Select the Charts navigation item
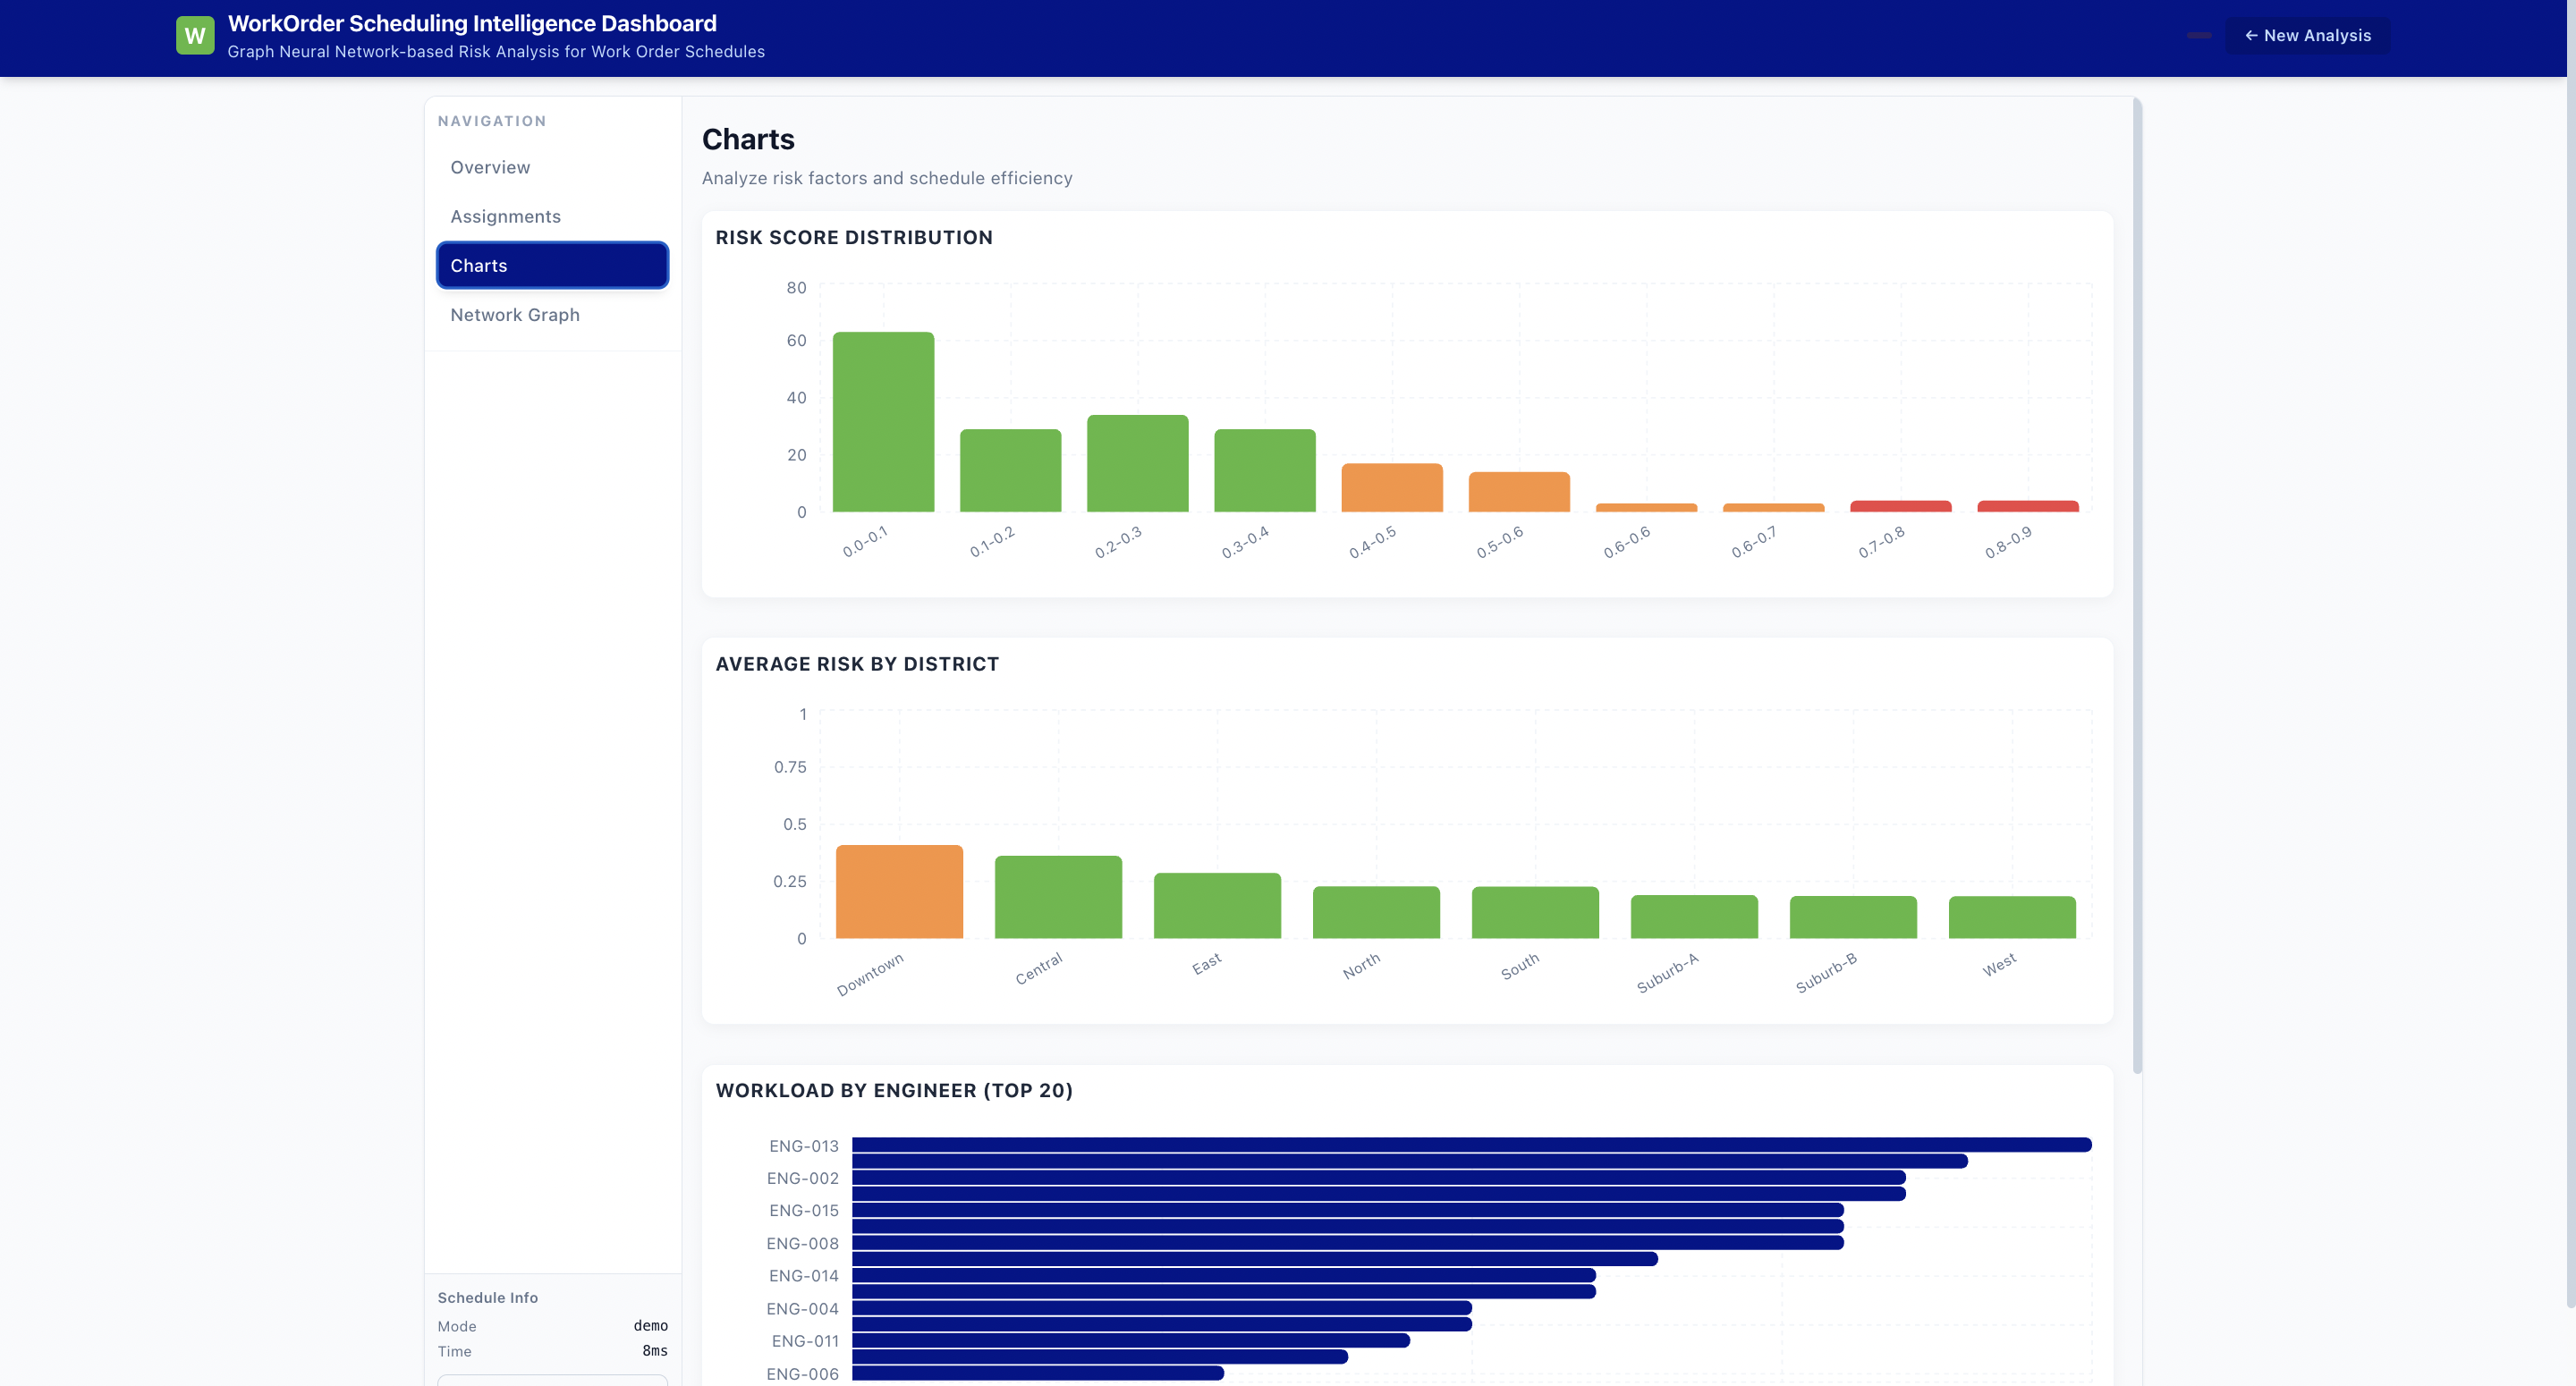Viewport: 2576px width, 1386px height. [552, 265]
